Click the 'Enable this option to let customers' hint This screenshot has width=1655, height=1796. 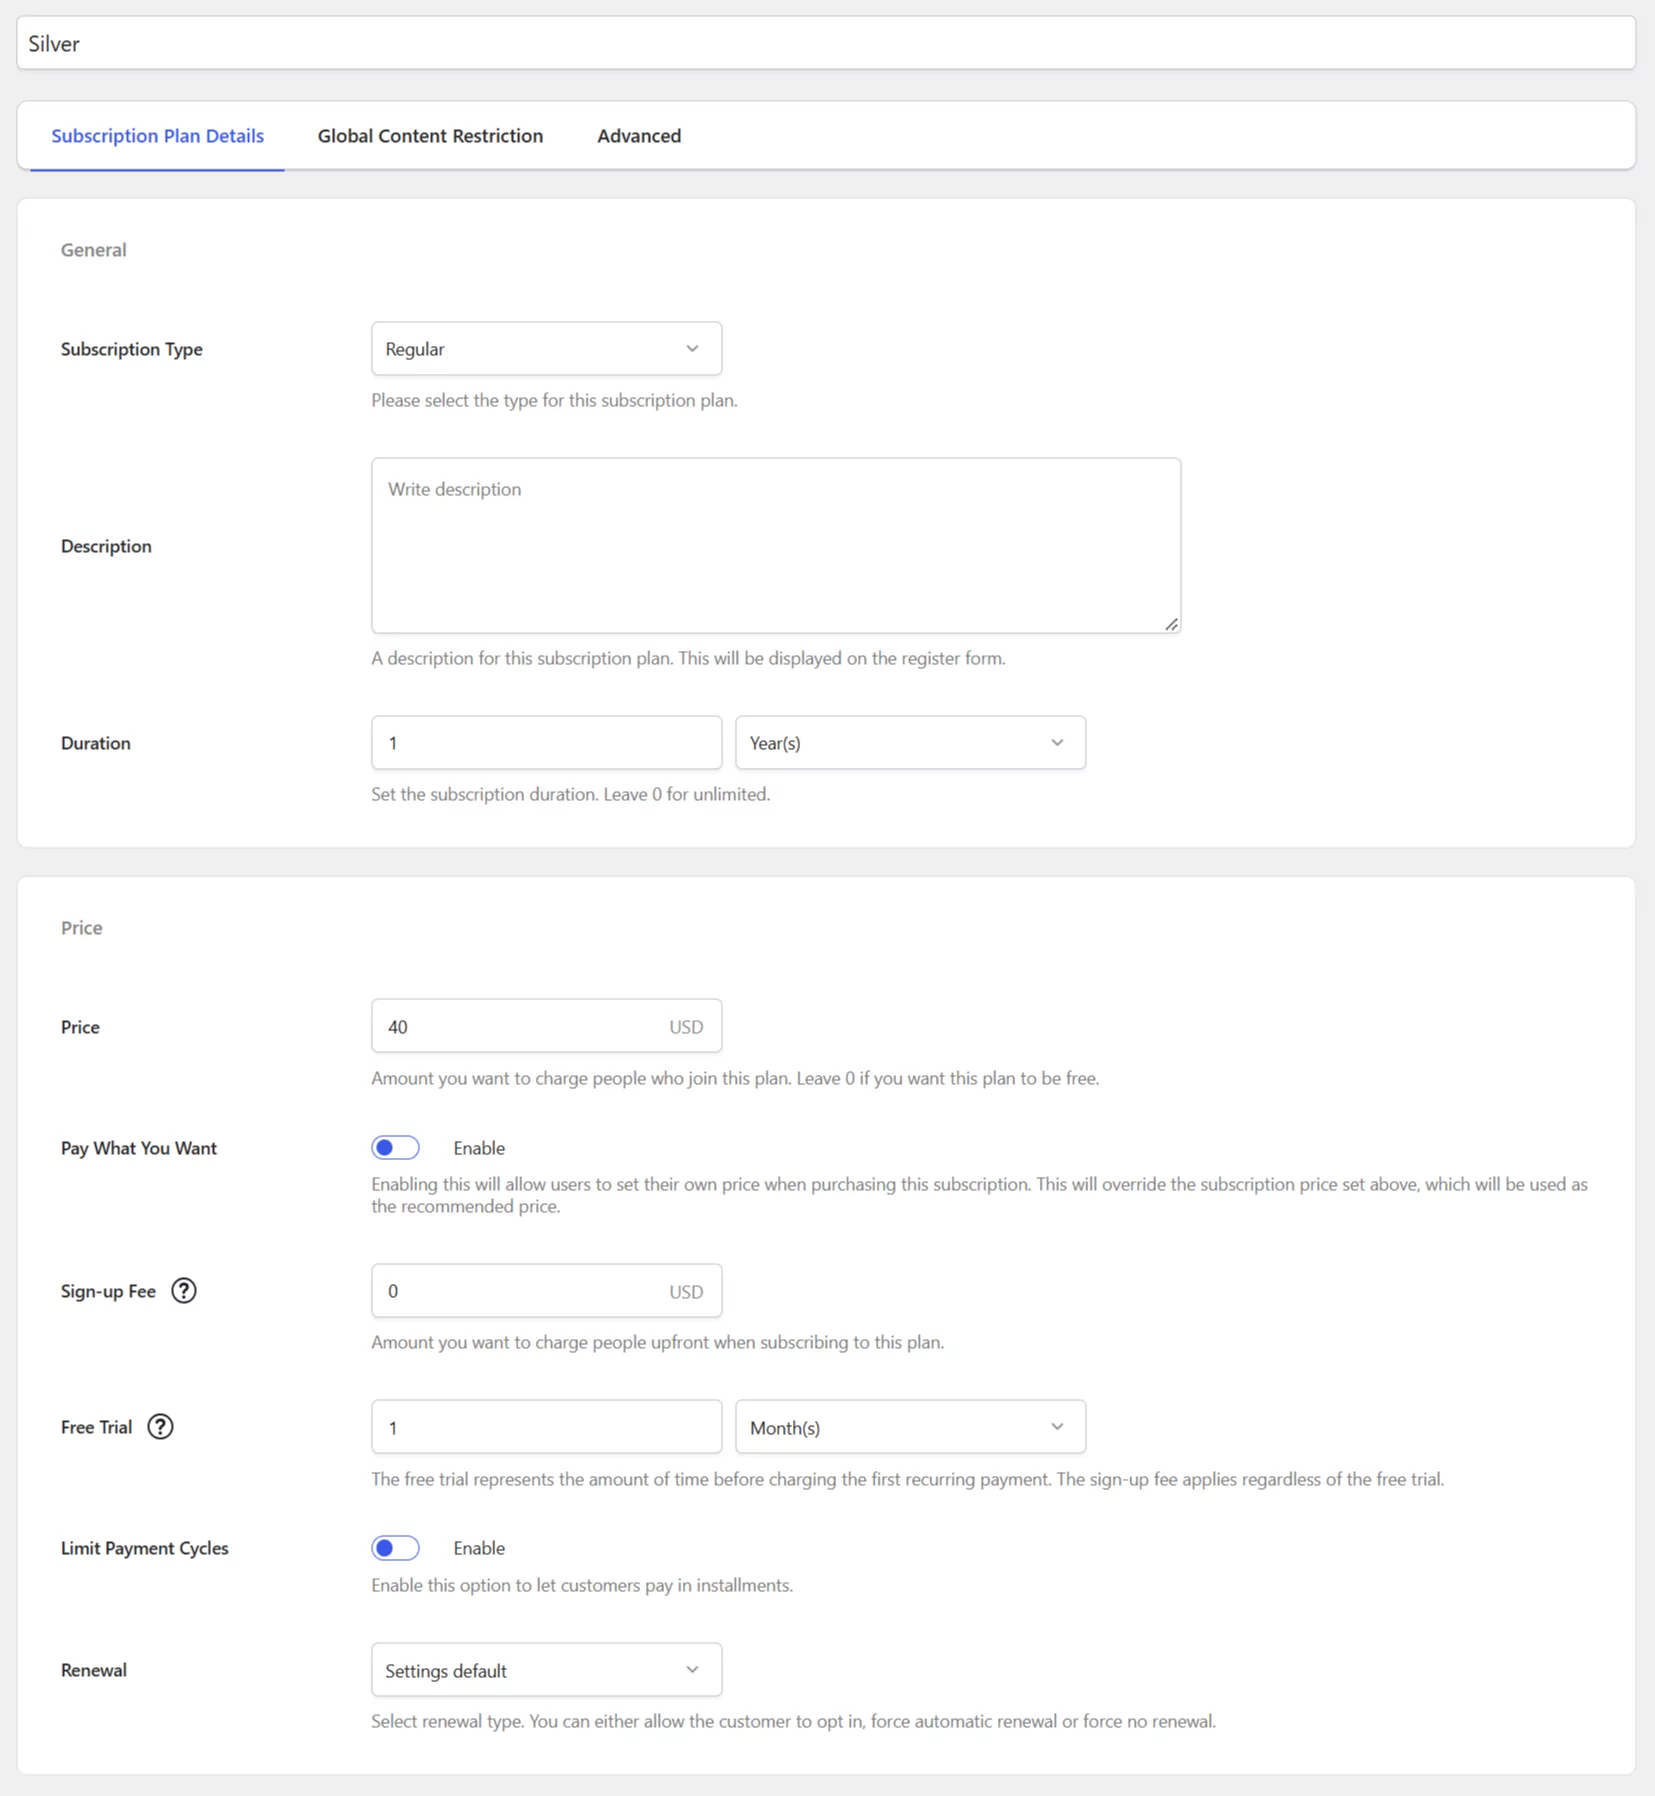tap(582, 1585)
